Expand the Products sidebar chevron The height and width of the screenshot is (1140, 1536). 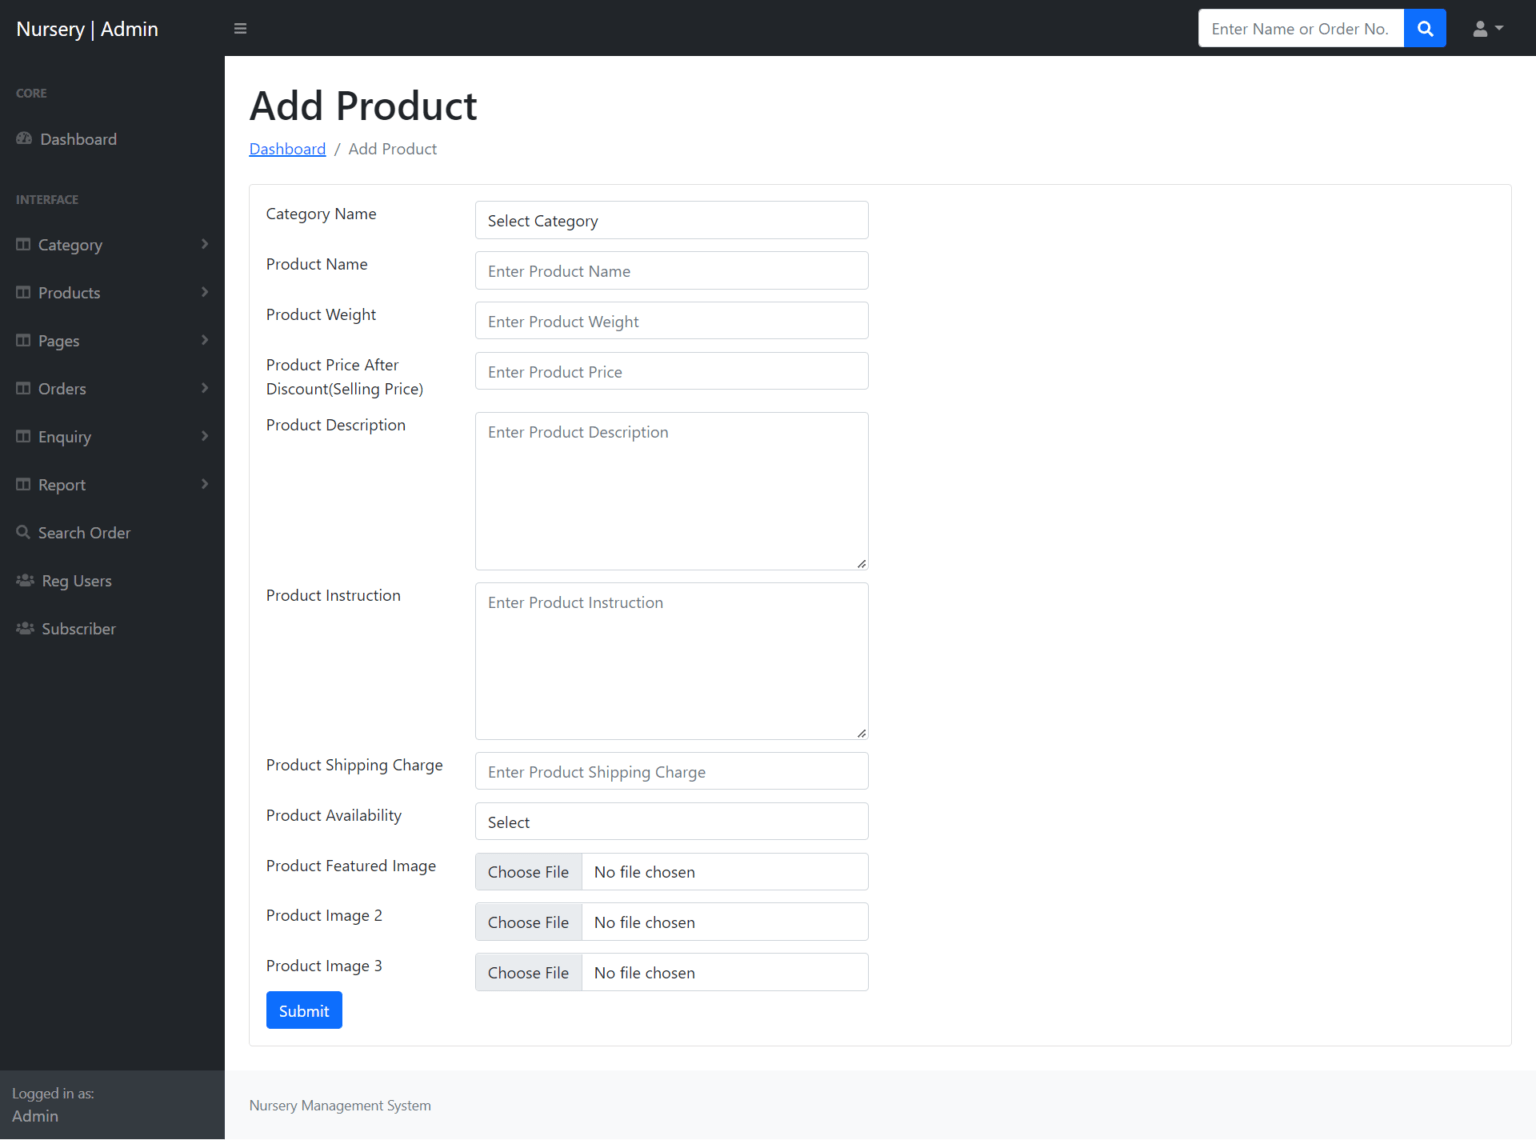click(x=205, y=293)
